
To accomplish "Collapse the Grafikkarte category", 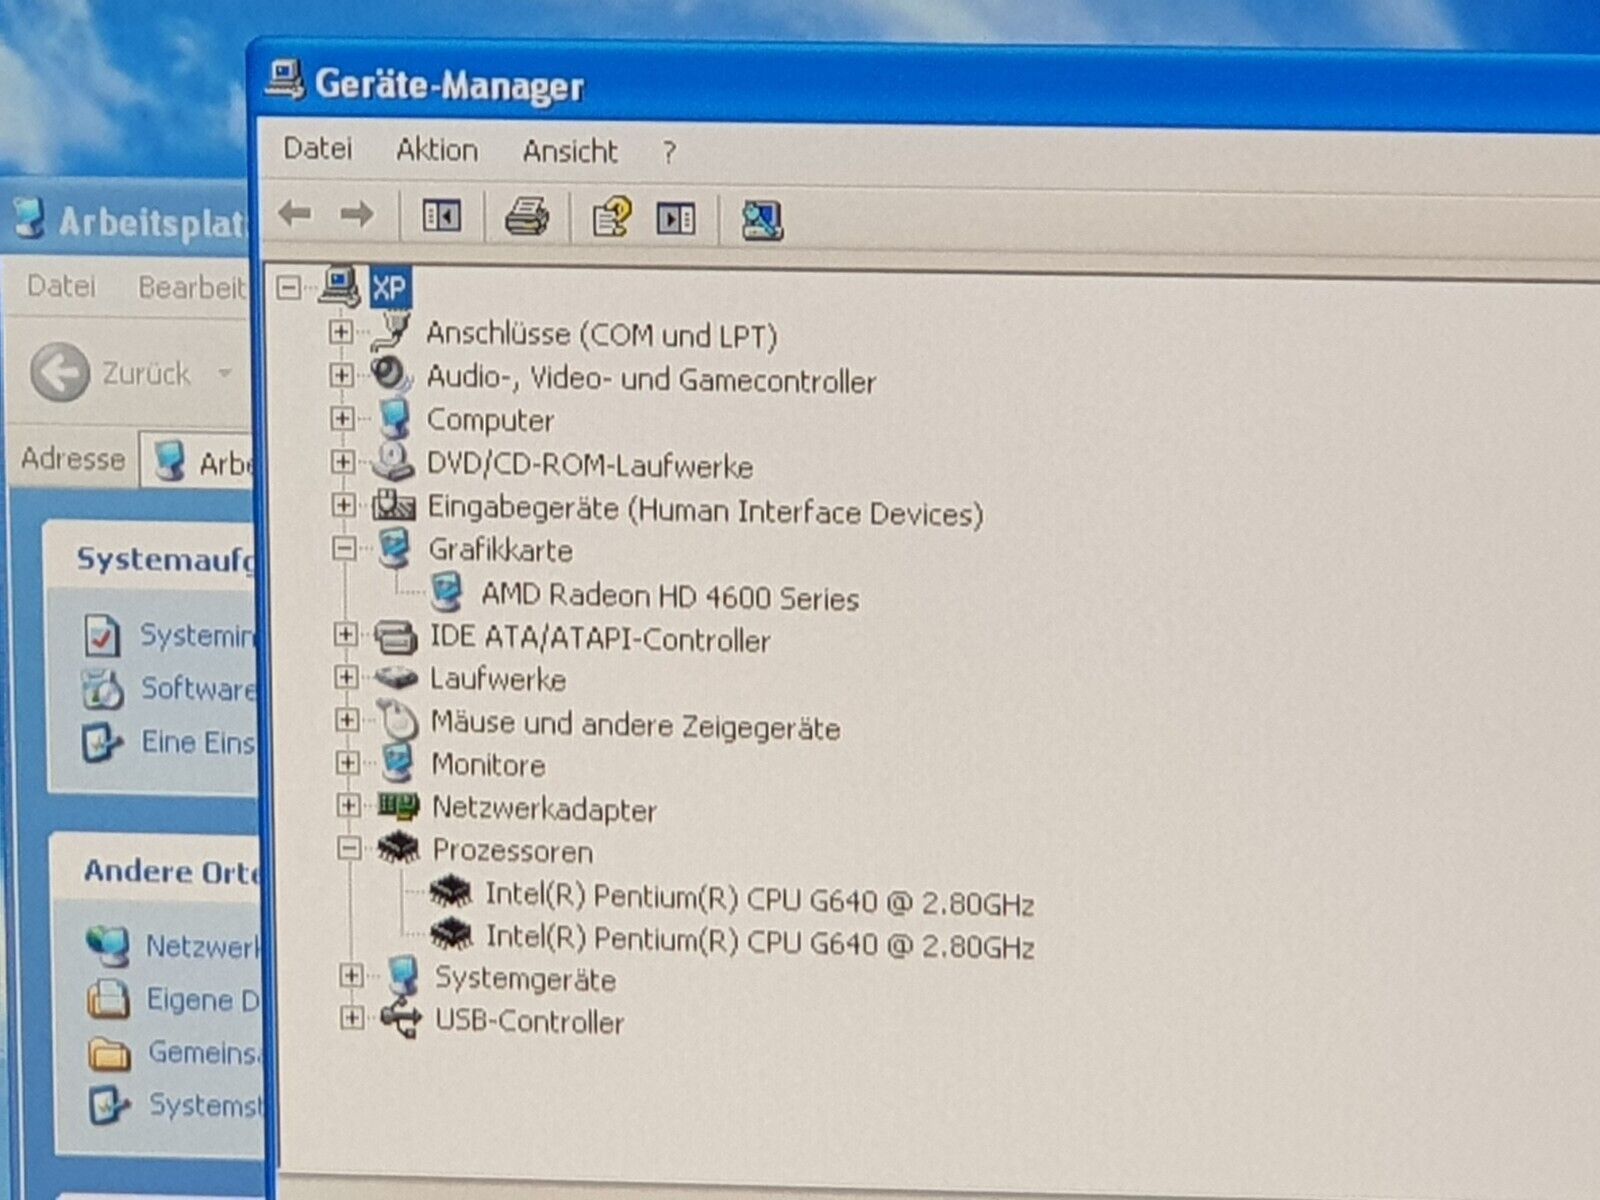I will (x=344, y=548).
